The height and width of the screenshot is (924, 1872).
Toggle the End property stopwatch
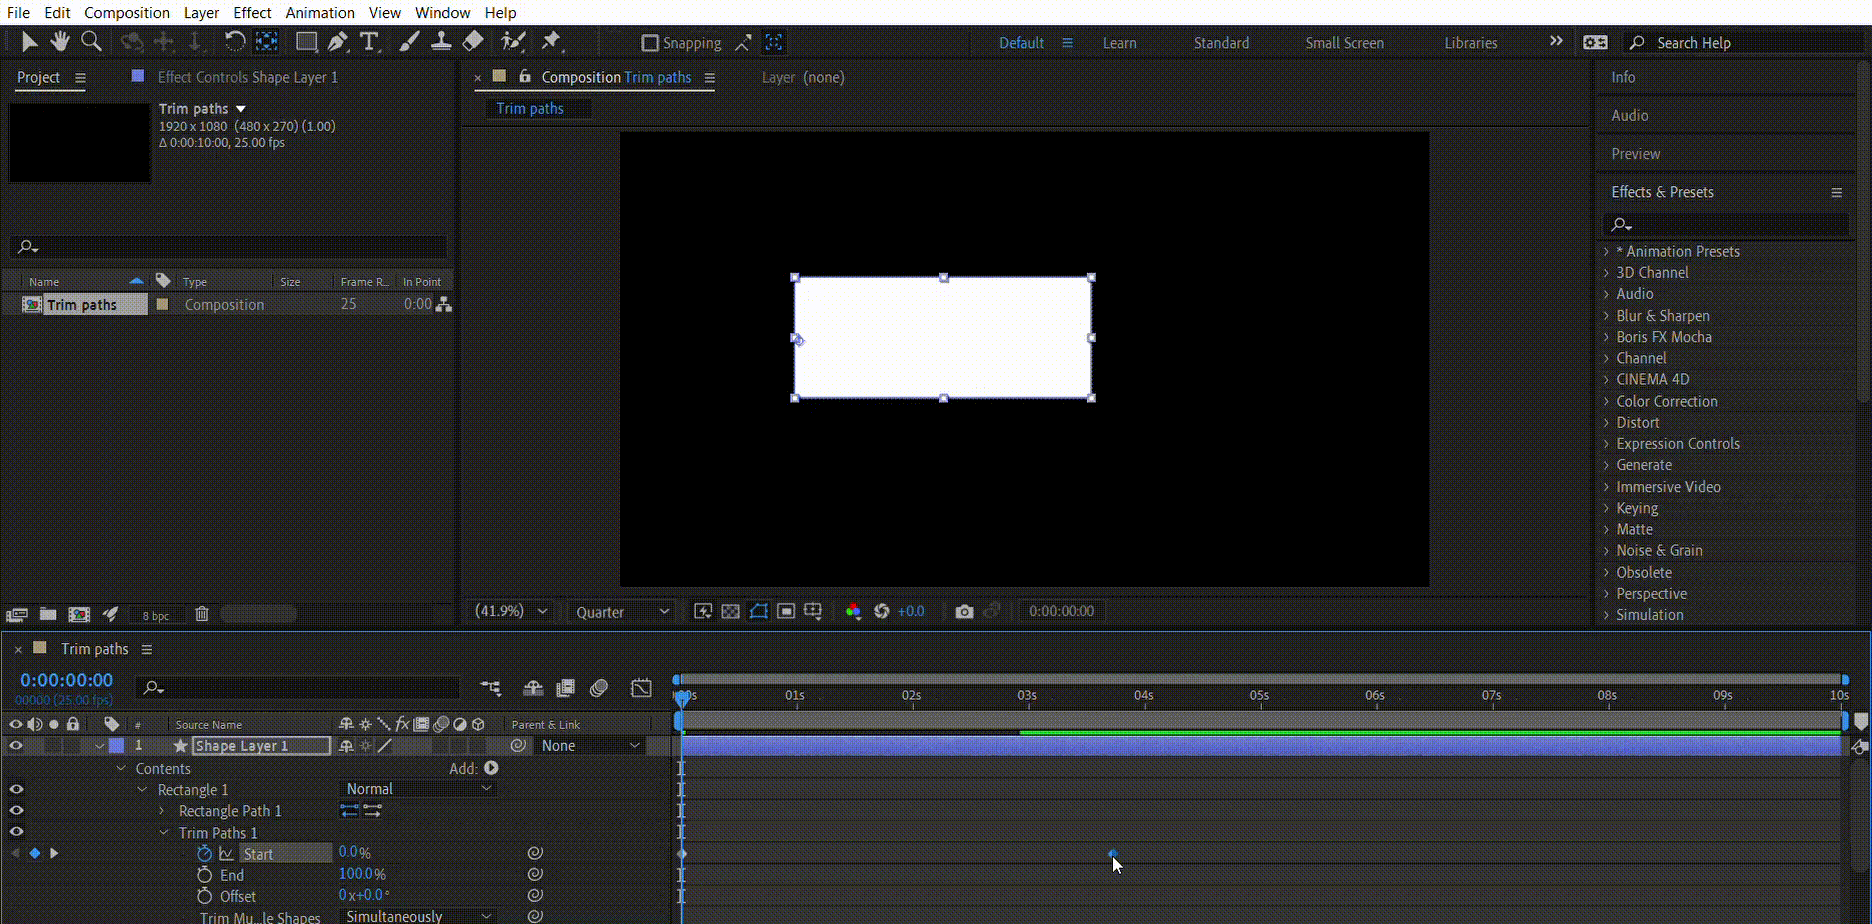pyautogui.click(x=204, y=875)
